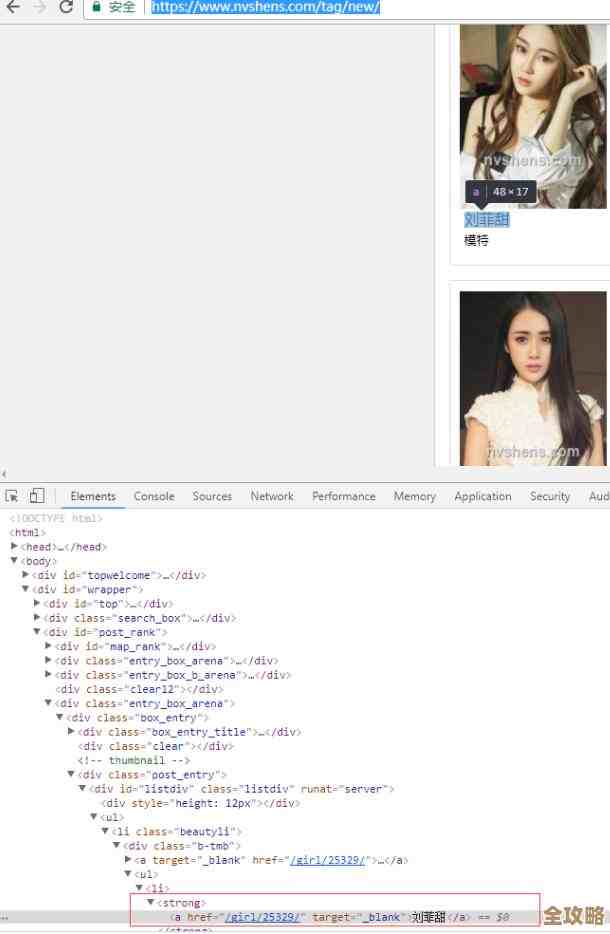Click the browser back arrow
Screen dimensions: 610x934
(x=13, y=7)
